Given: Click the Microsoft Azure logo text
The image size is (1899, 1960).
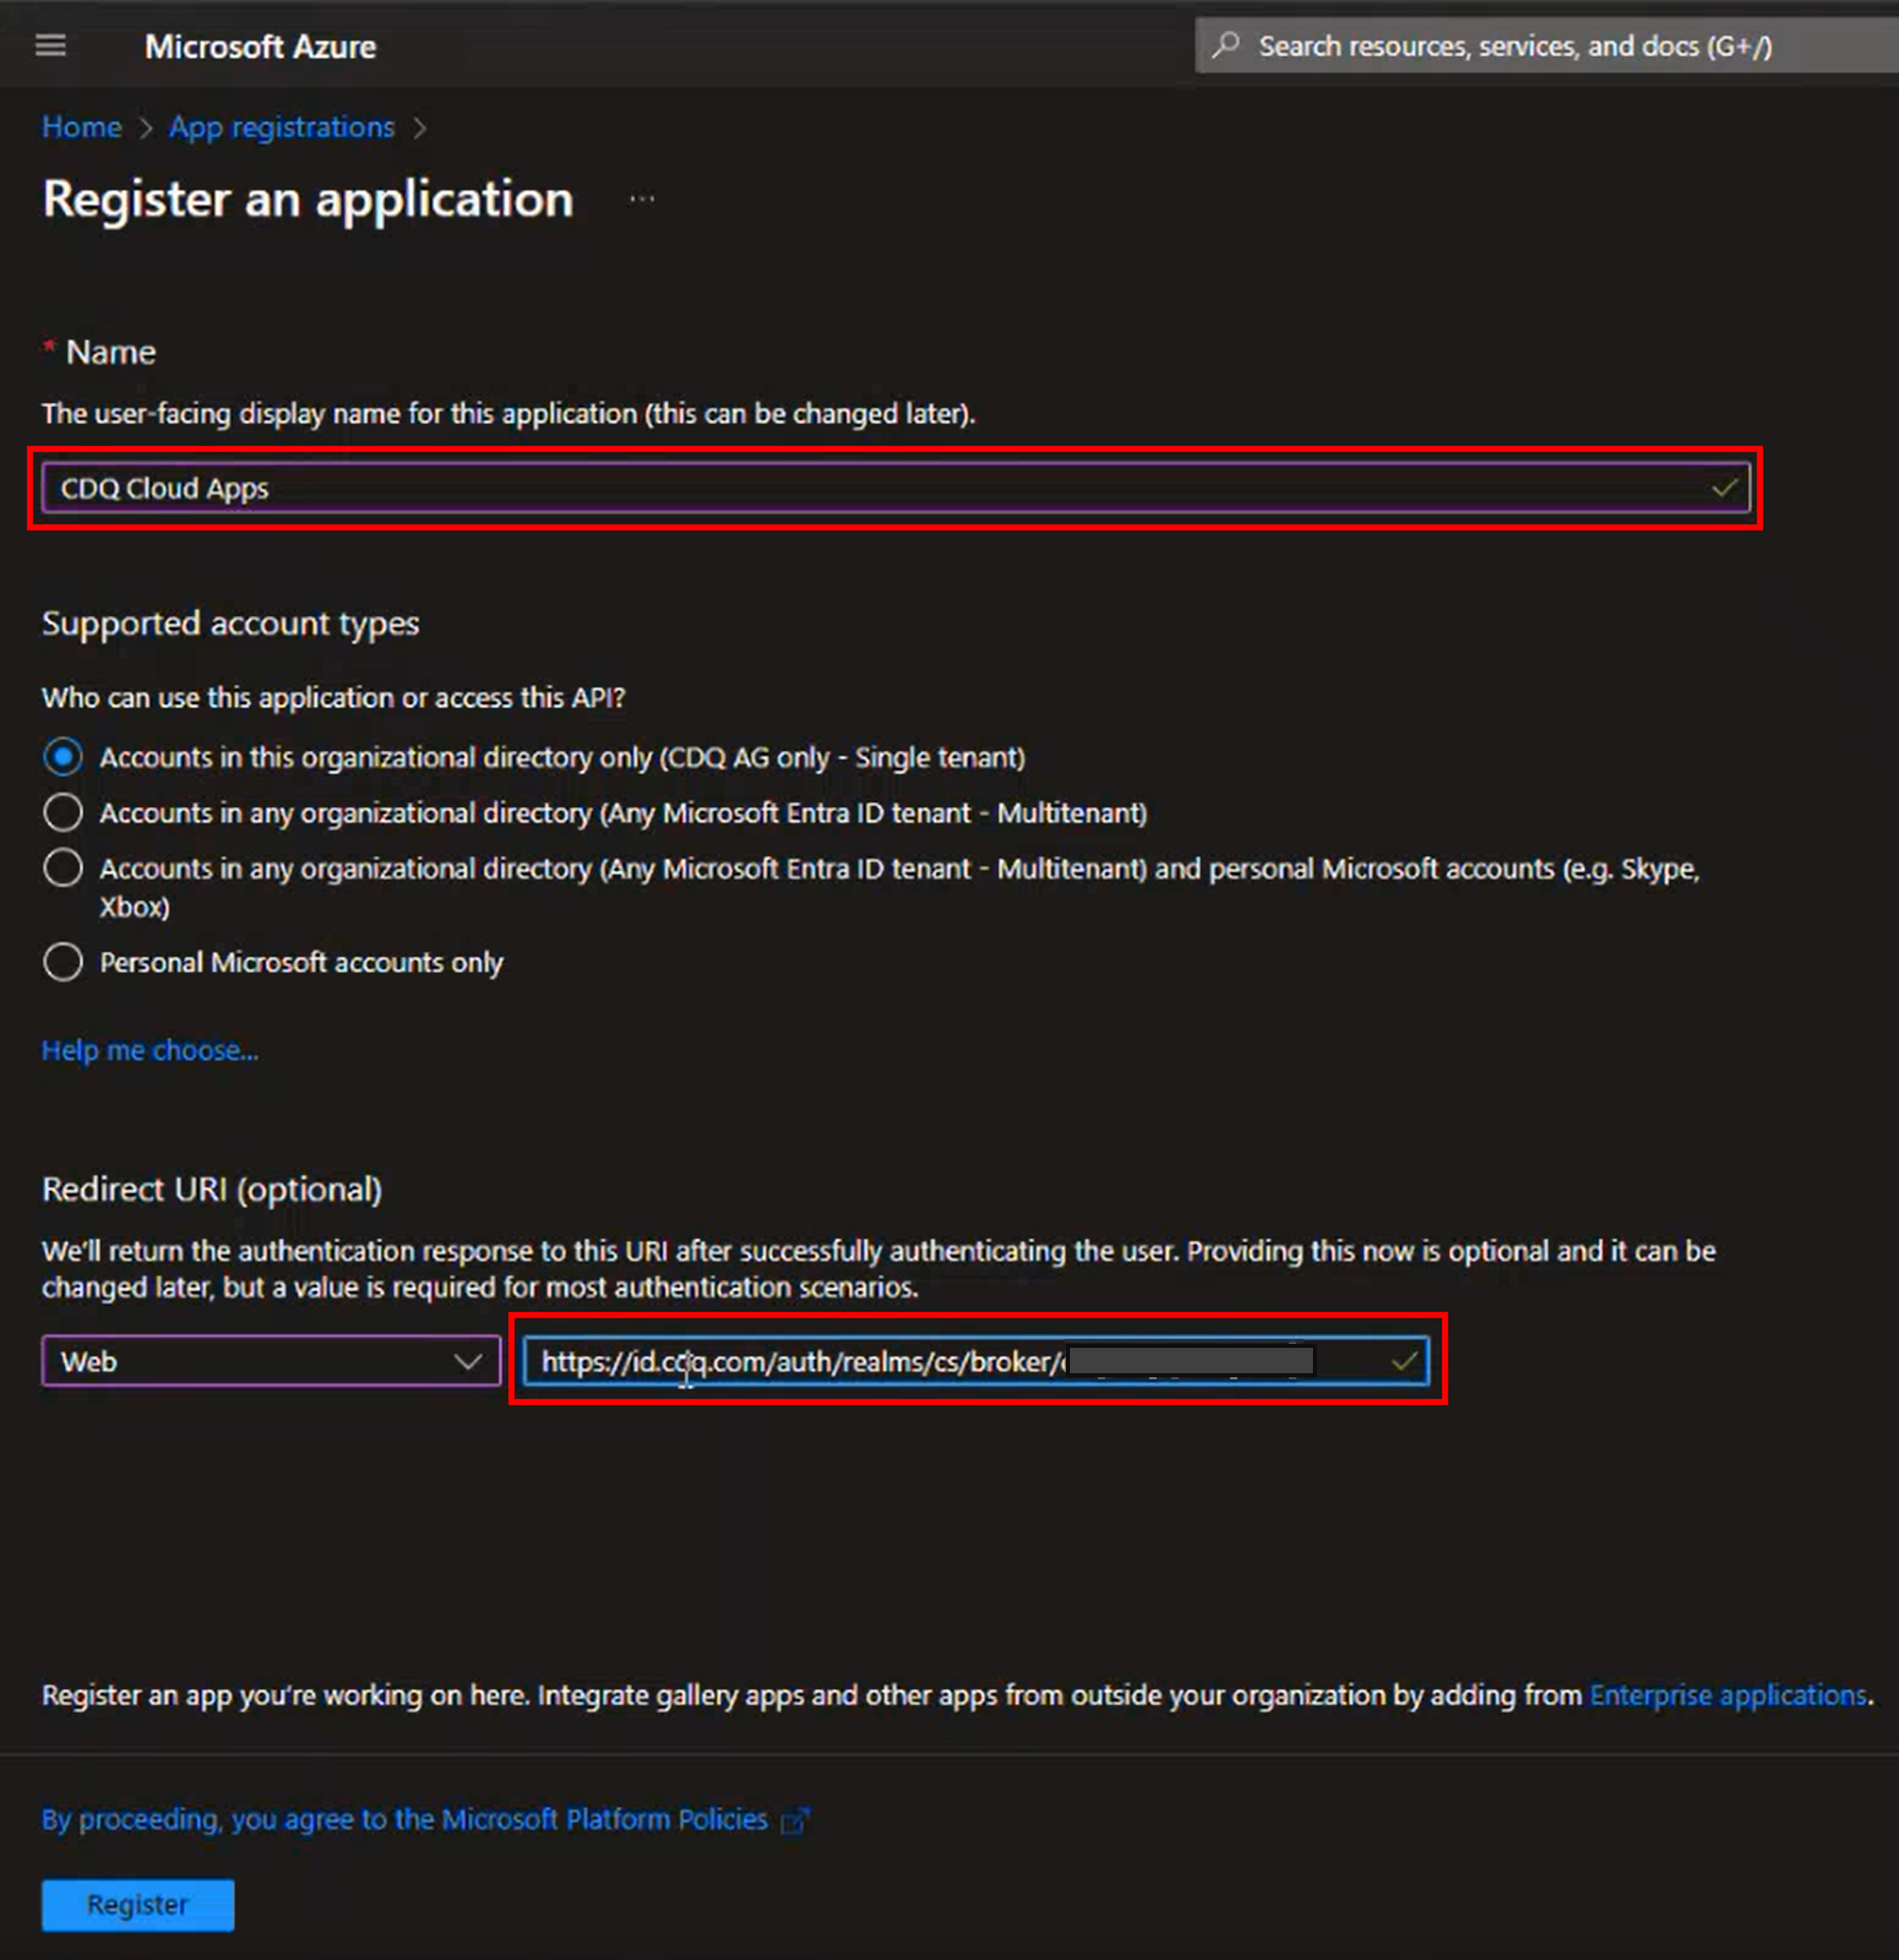Looking at the screenshot, I should 260,47.
